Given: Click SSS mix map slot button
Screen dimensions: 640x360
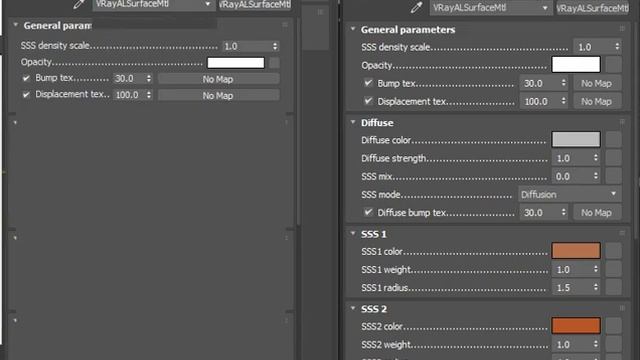Looking at the screenshot, I should click(613, 176).
